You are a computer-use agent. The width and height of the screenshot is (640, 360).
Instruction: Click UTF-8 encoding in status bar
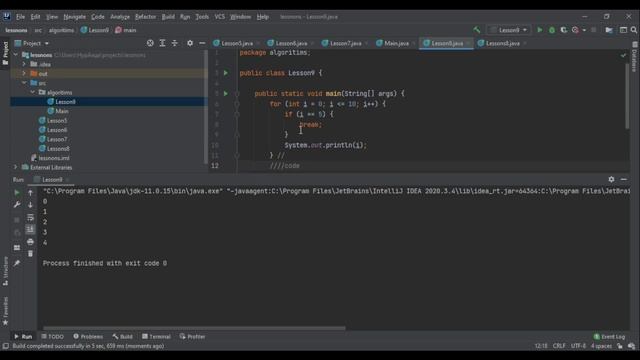578,346
